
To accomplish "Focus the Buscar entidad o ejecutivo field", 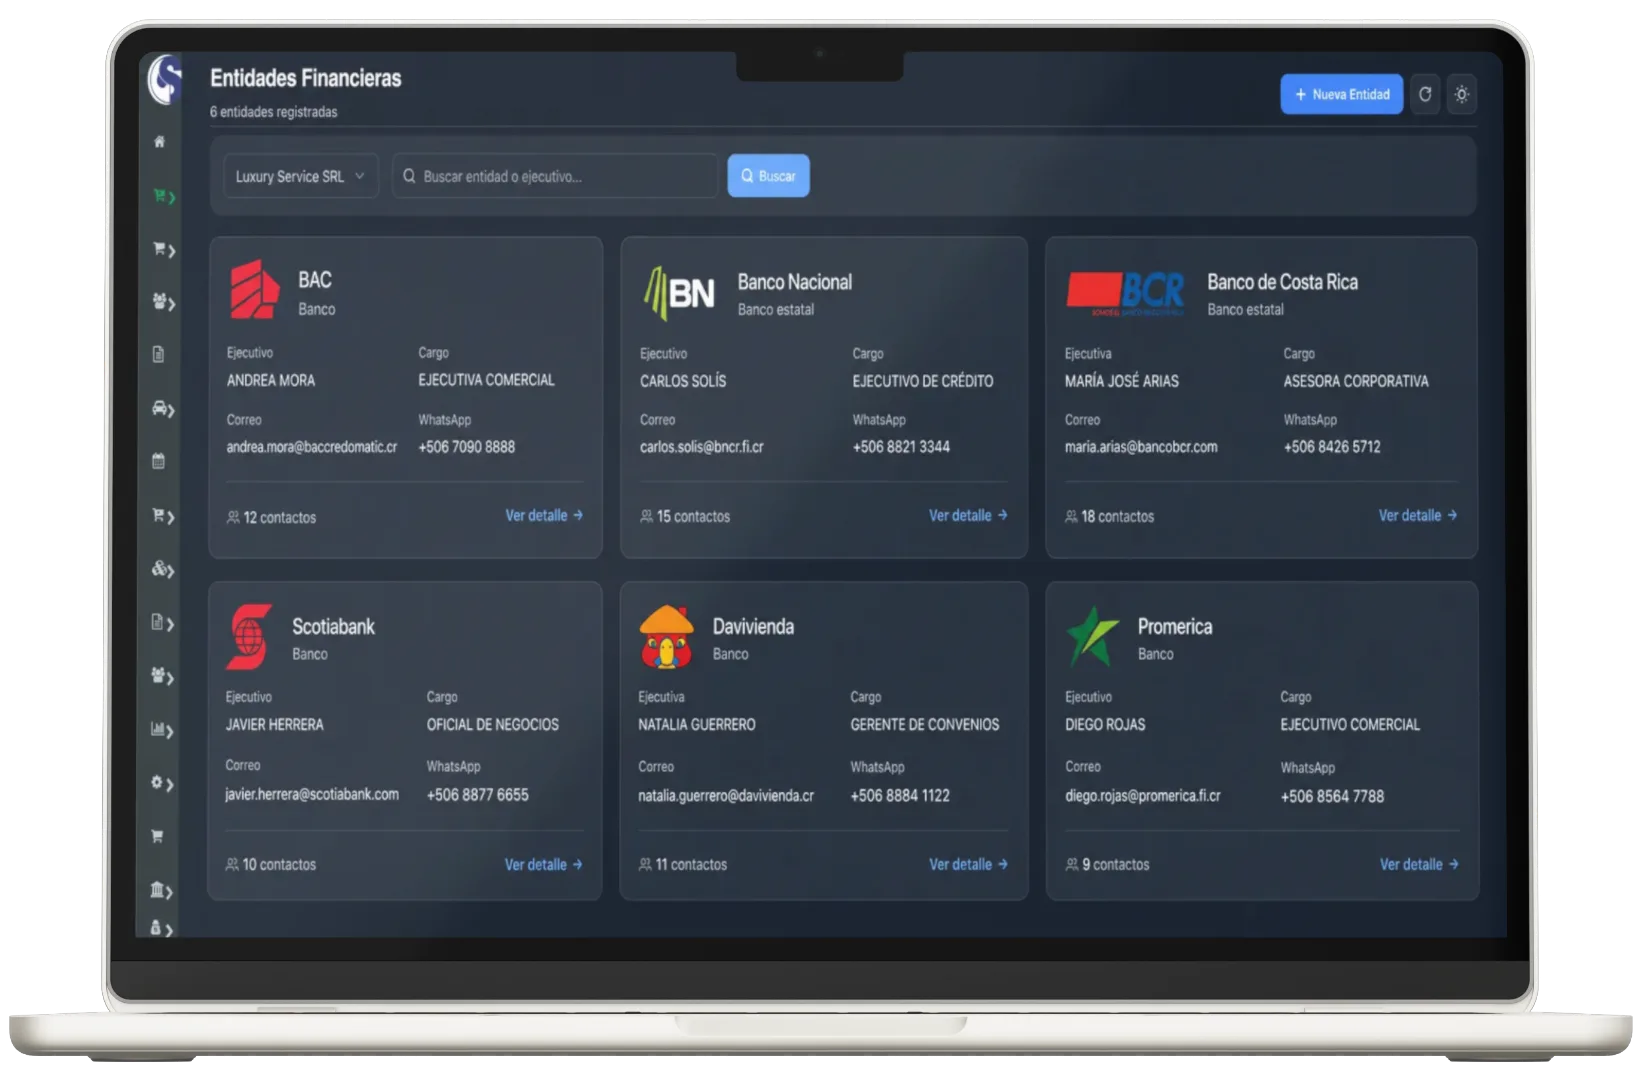I will coord(555,176).
